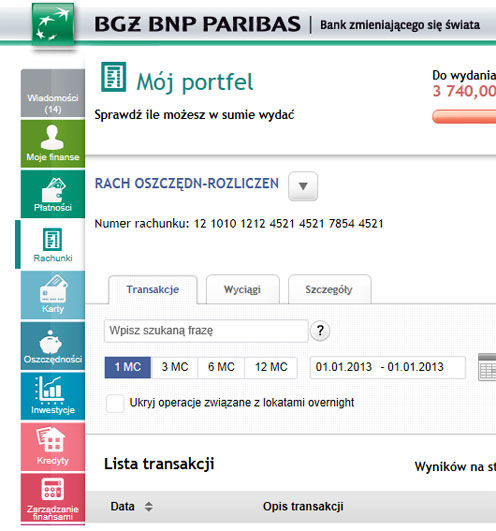The image size is (496, 531).
Task: Select the 1 MC period filter
Action: (128, 367)
